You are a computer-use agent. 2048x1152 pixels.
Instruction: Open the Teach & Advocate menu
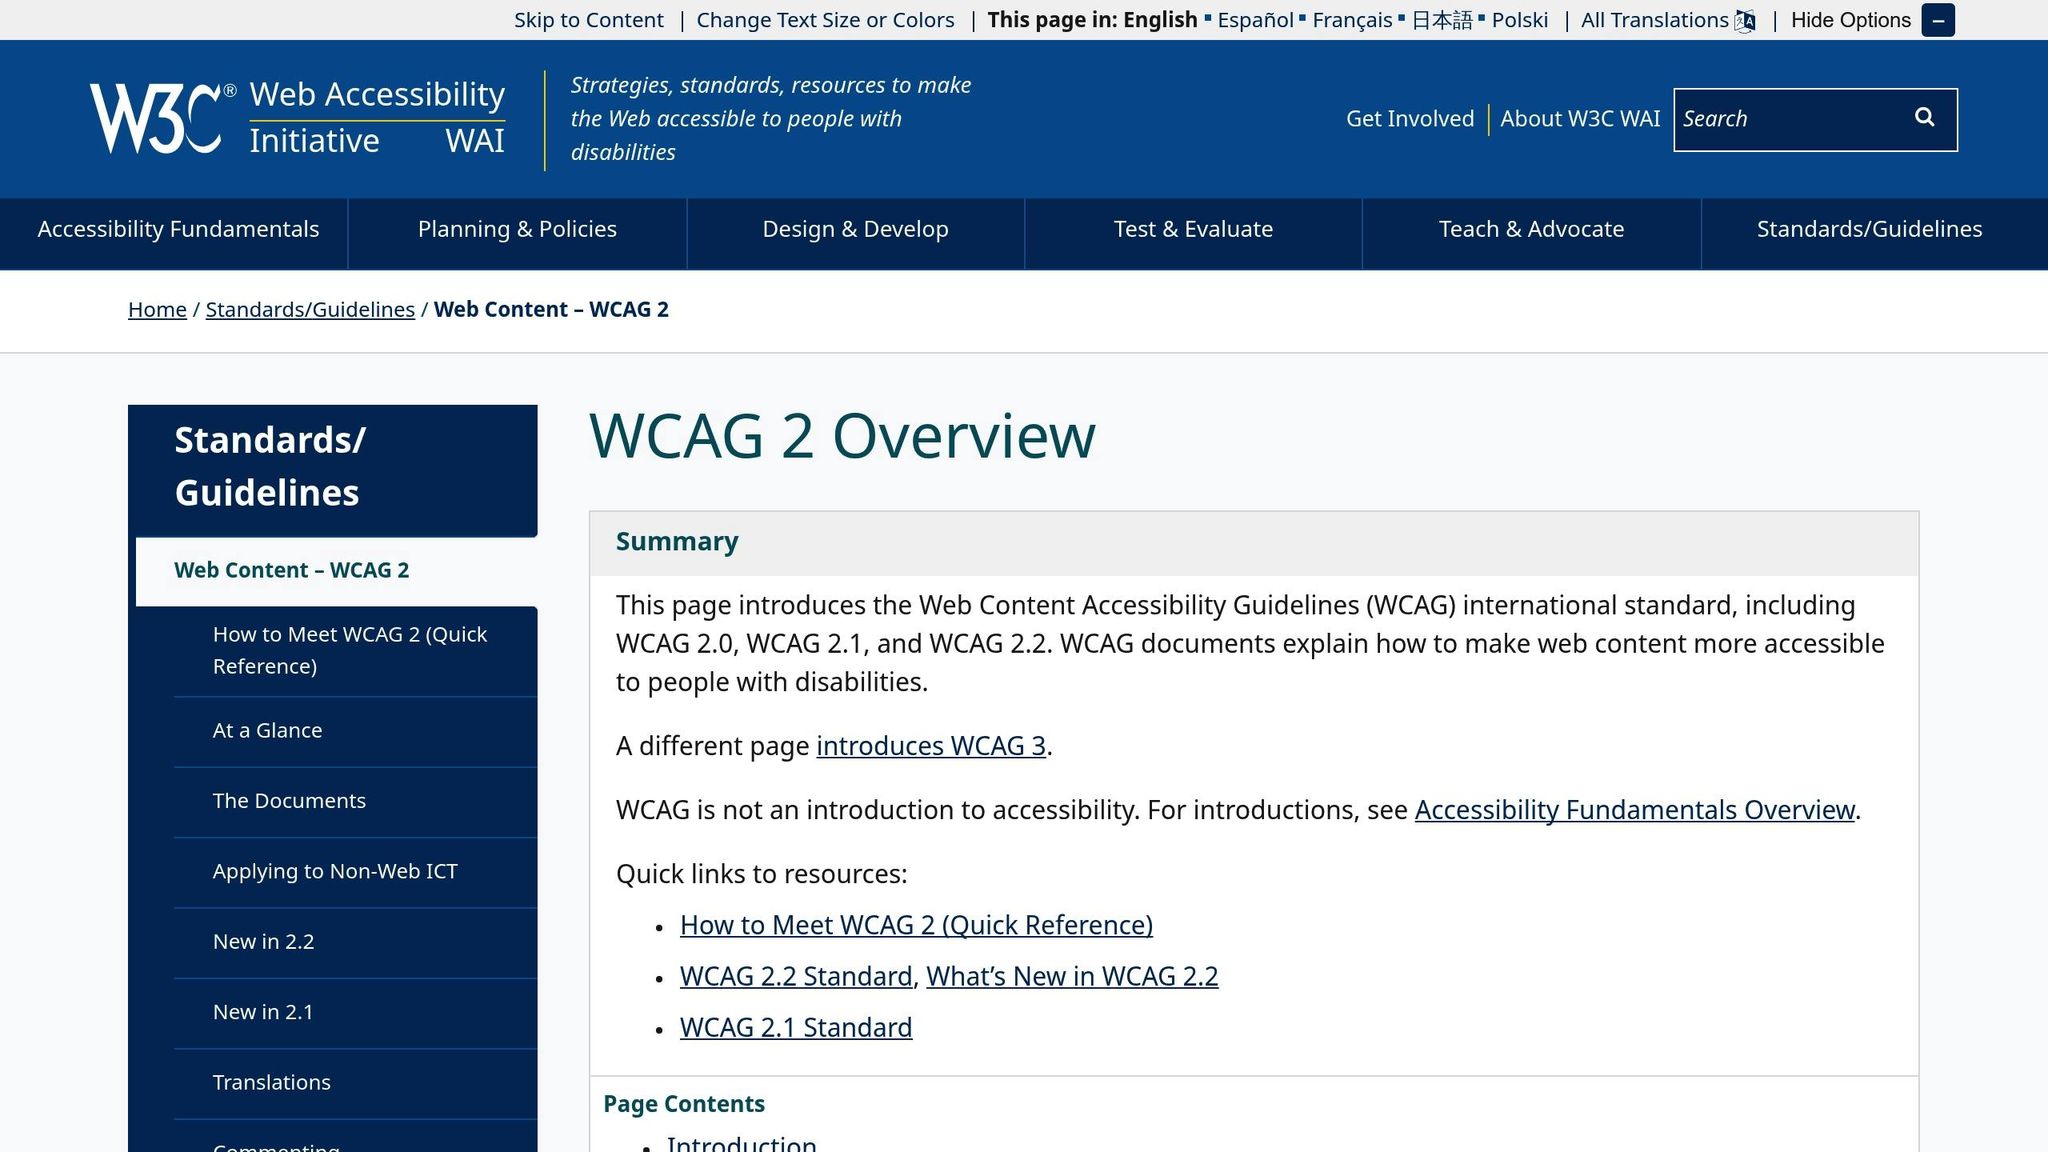pos(1530,230)
